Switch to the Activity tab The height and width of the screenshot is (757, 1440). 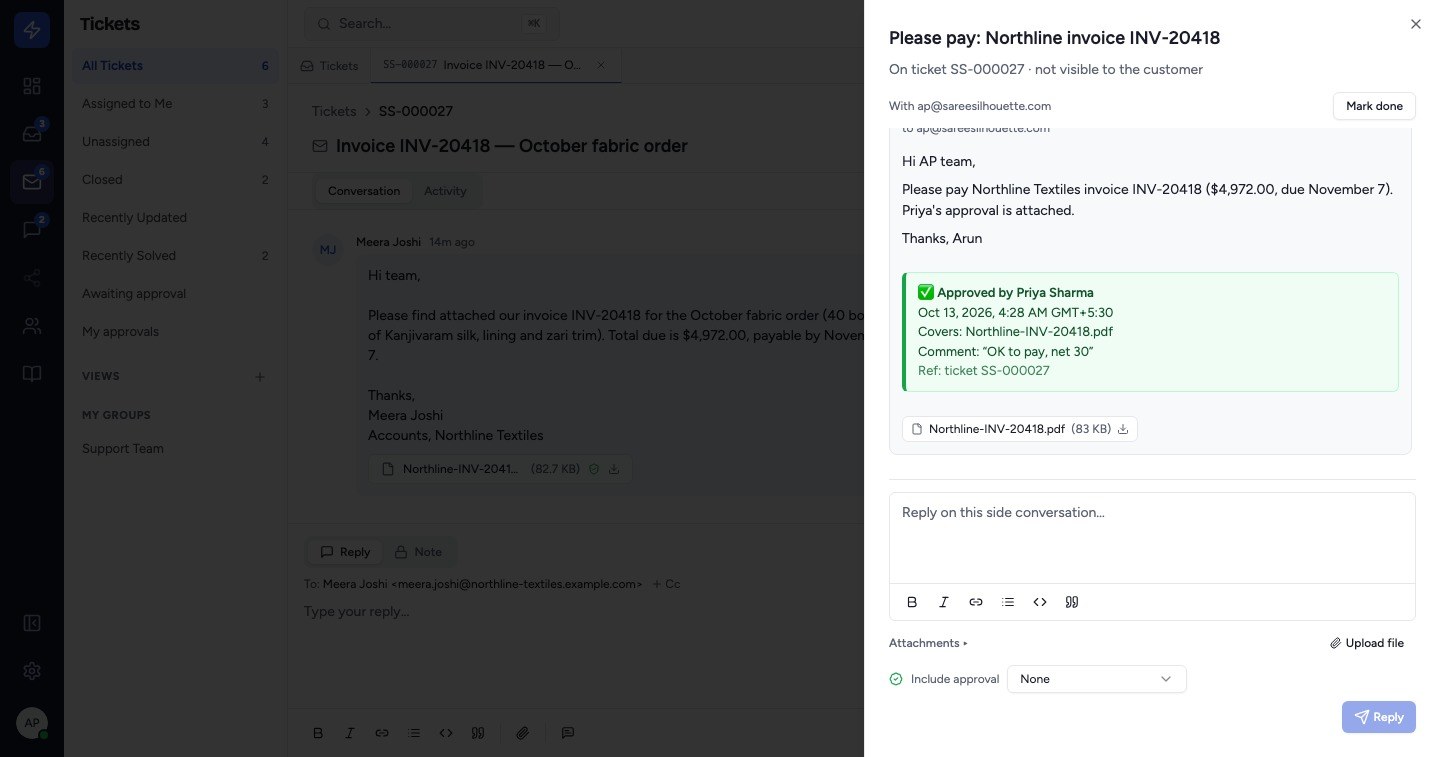tap(445, 191)
